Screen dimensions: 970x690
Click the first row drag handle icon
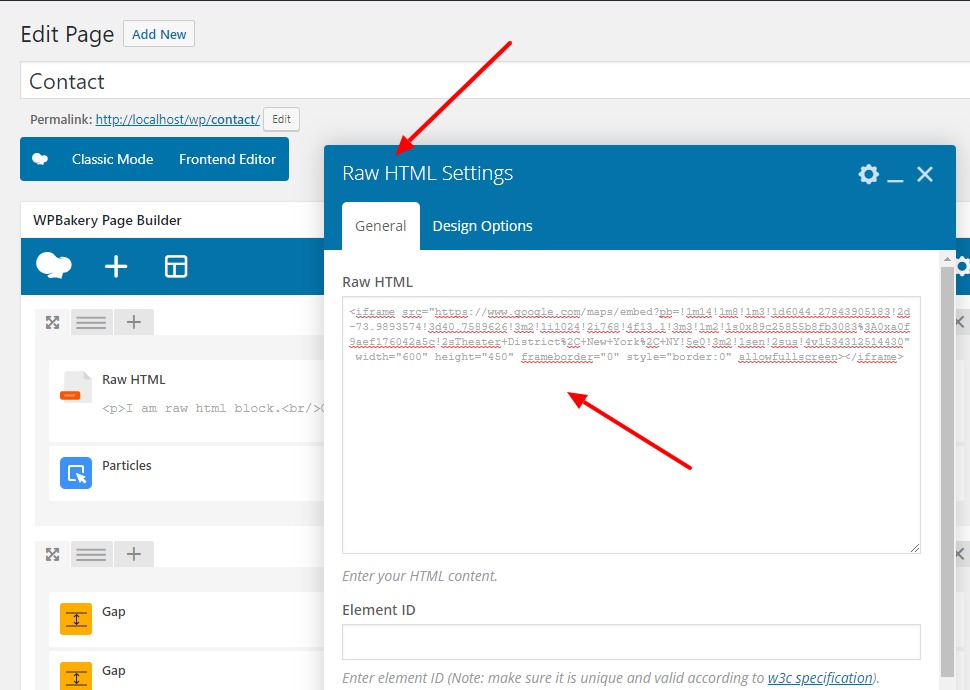92,322
